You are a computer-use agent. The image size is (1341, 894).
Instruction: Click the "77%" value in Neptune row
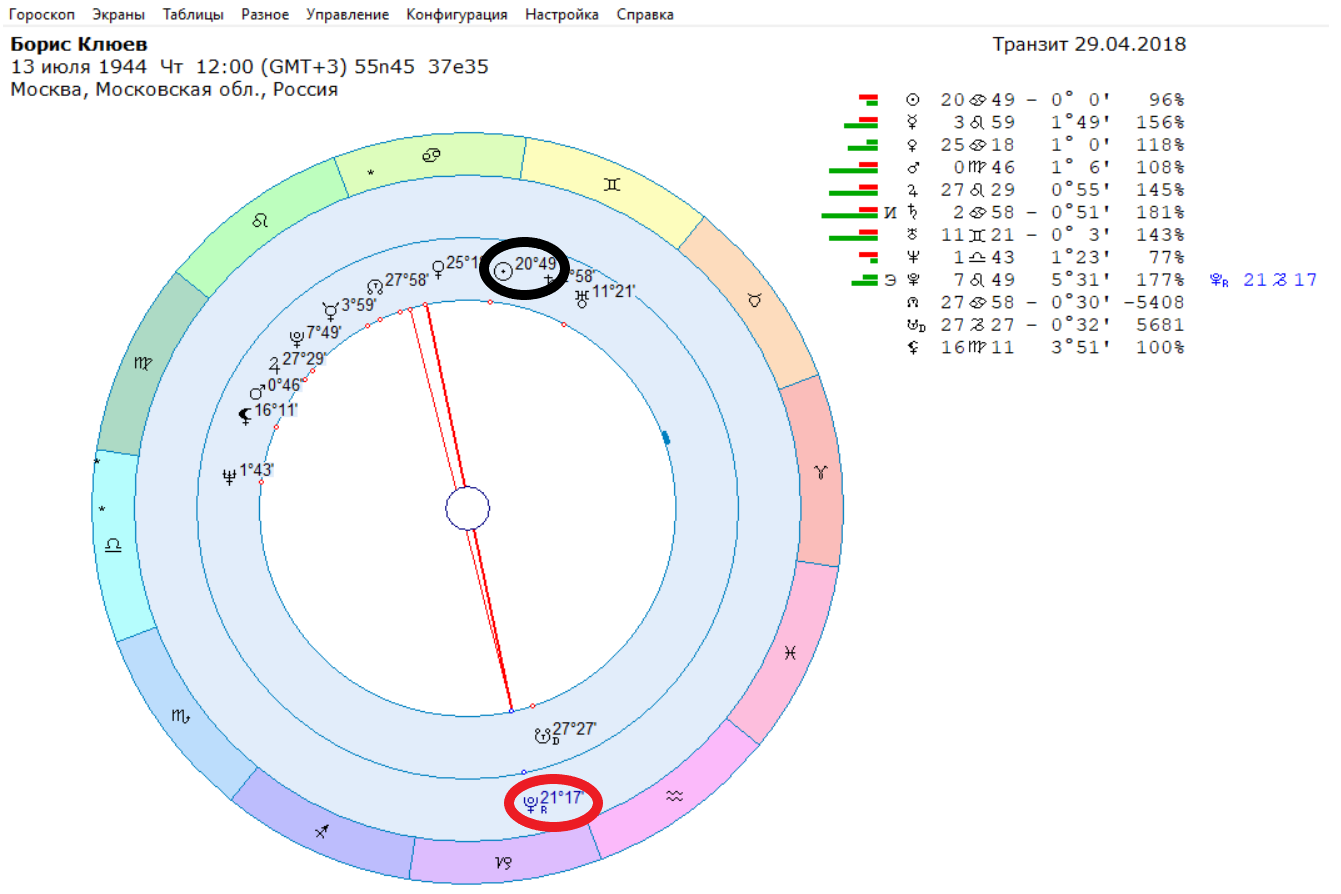(1166, 257)
